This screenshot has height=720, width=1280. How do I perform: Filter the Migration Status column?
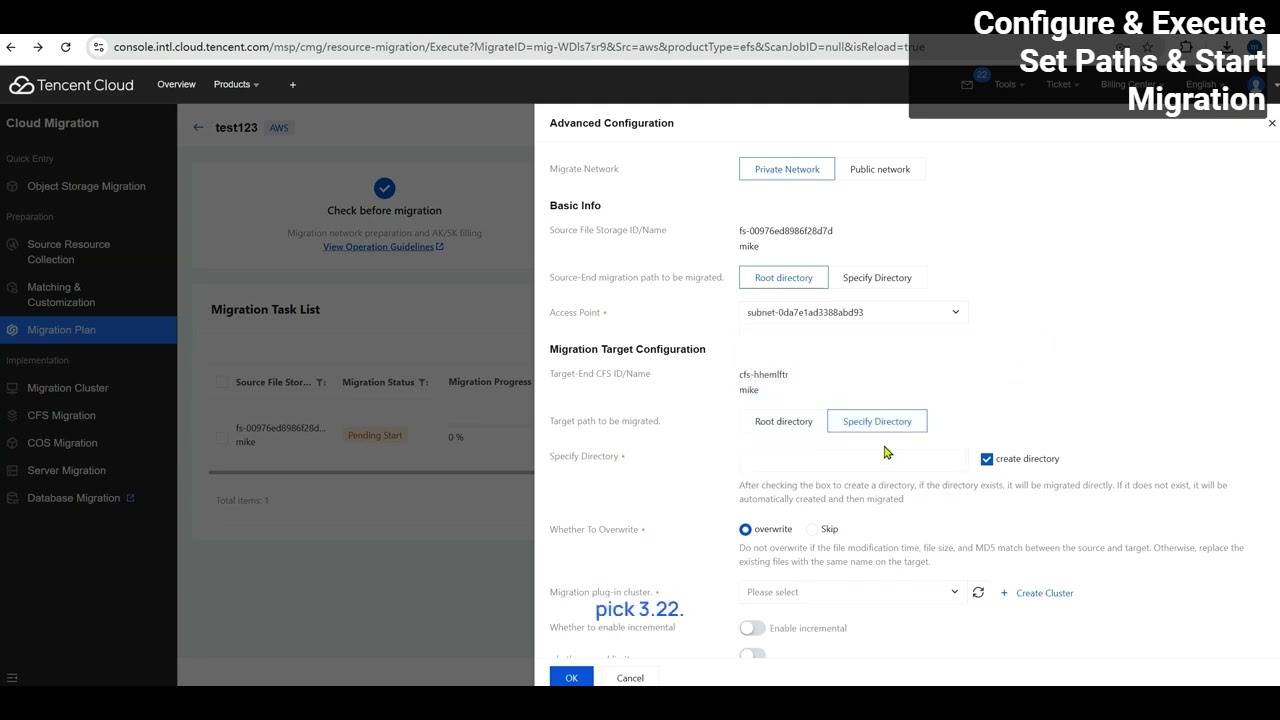[x=424, y=383]
